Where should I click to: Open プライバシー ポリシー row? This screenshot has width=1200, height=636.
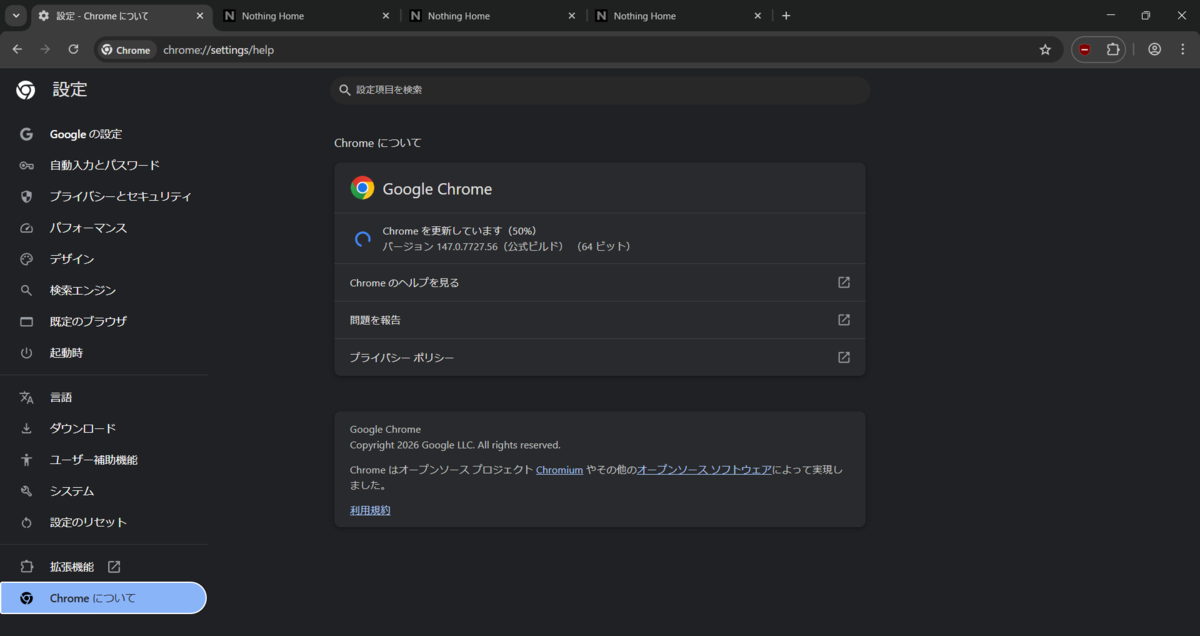pos(600,357)
